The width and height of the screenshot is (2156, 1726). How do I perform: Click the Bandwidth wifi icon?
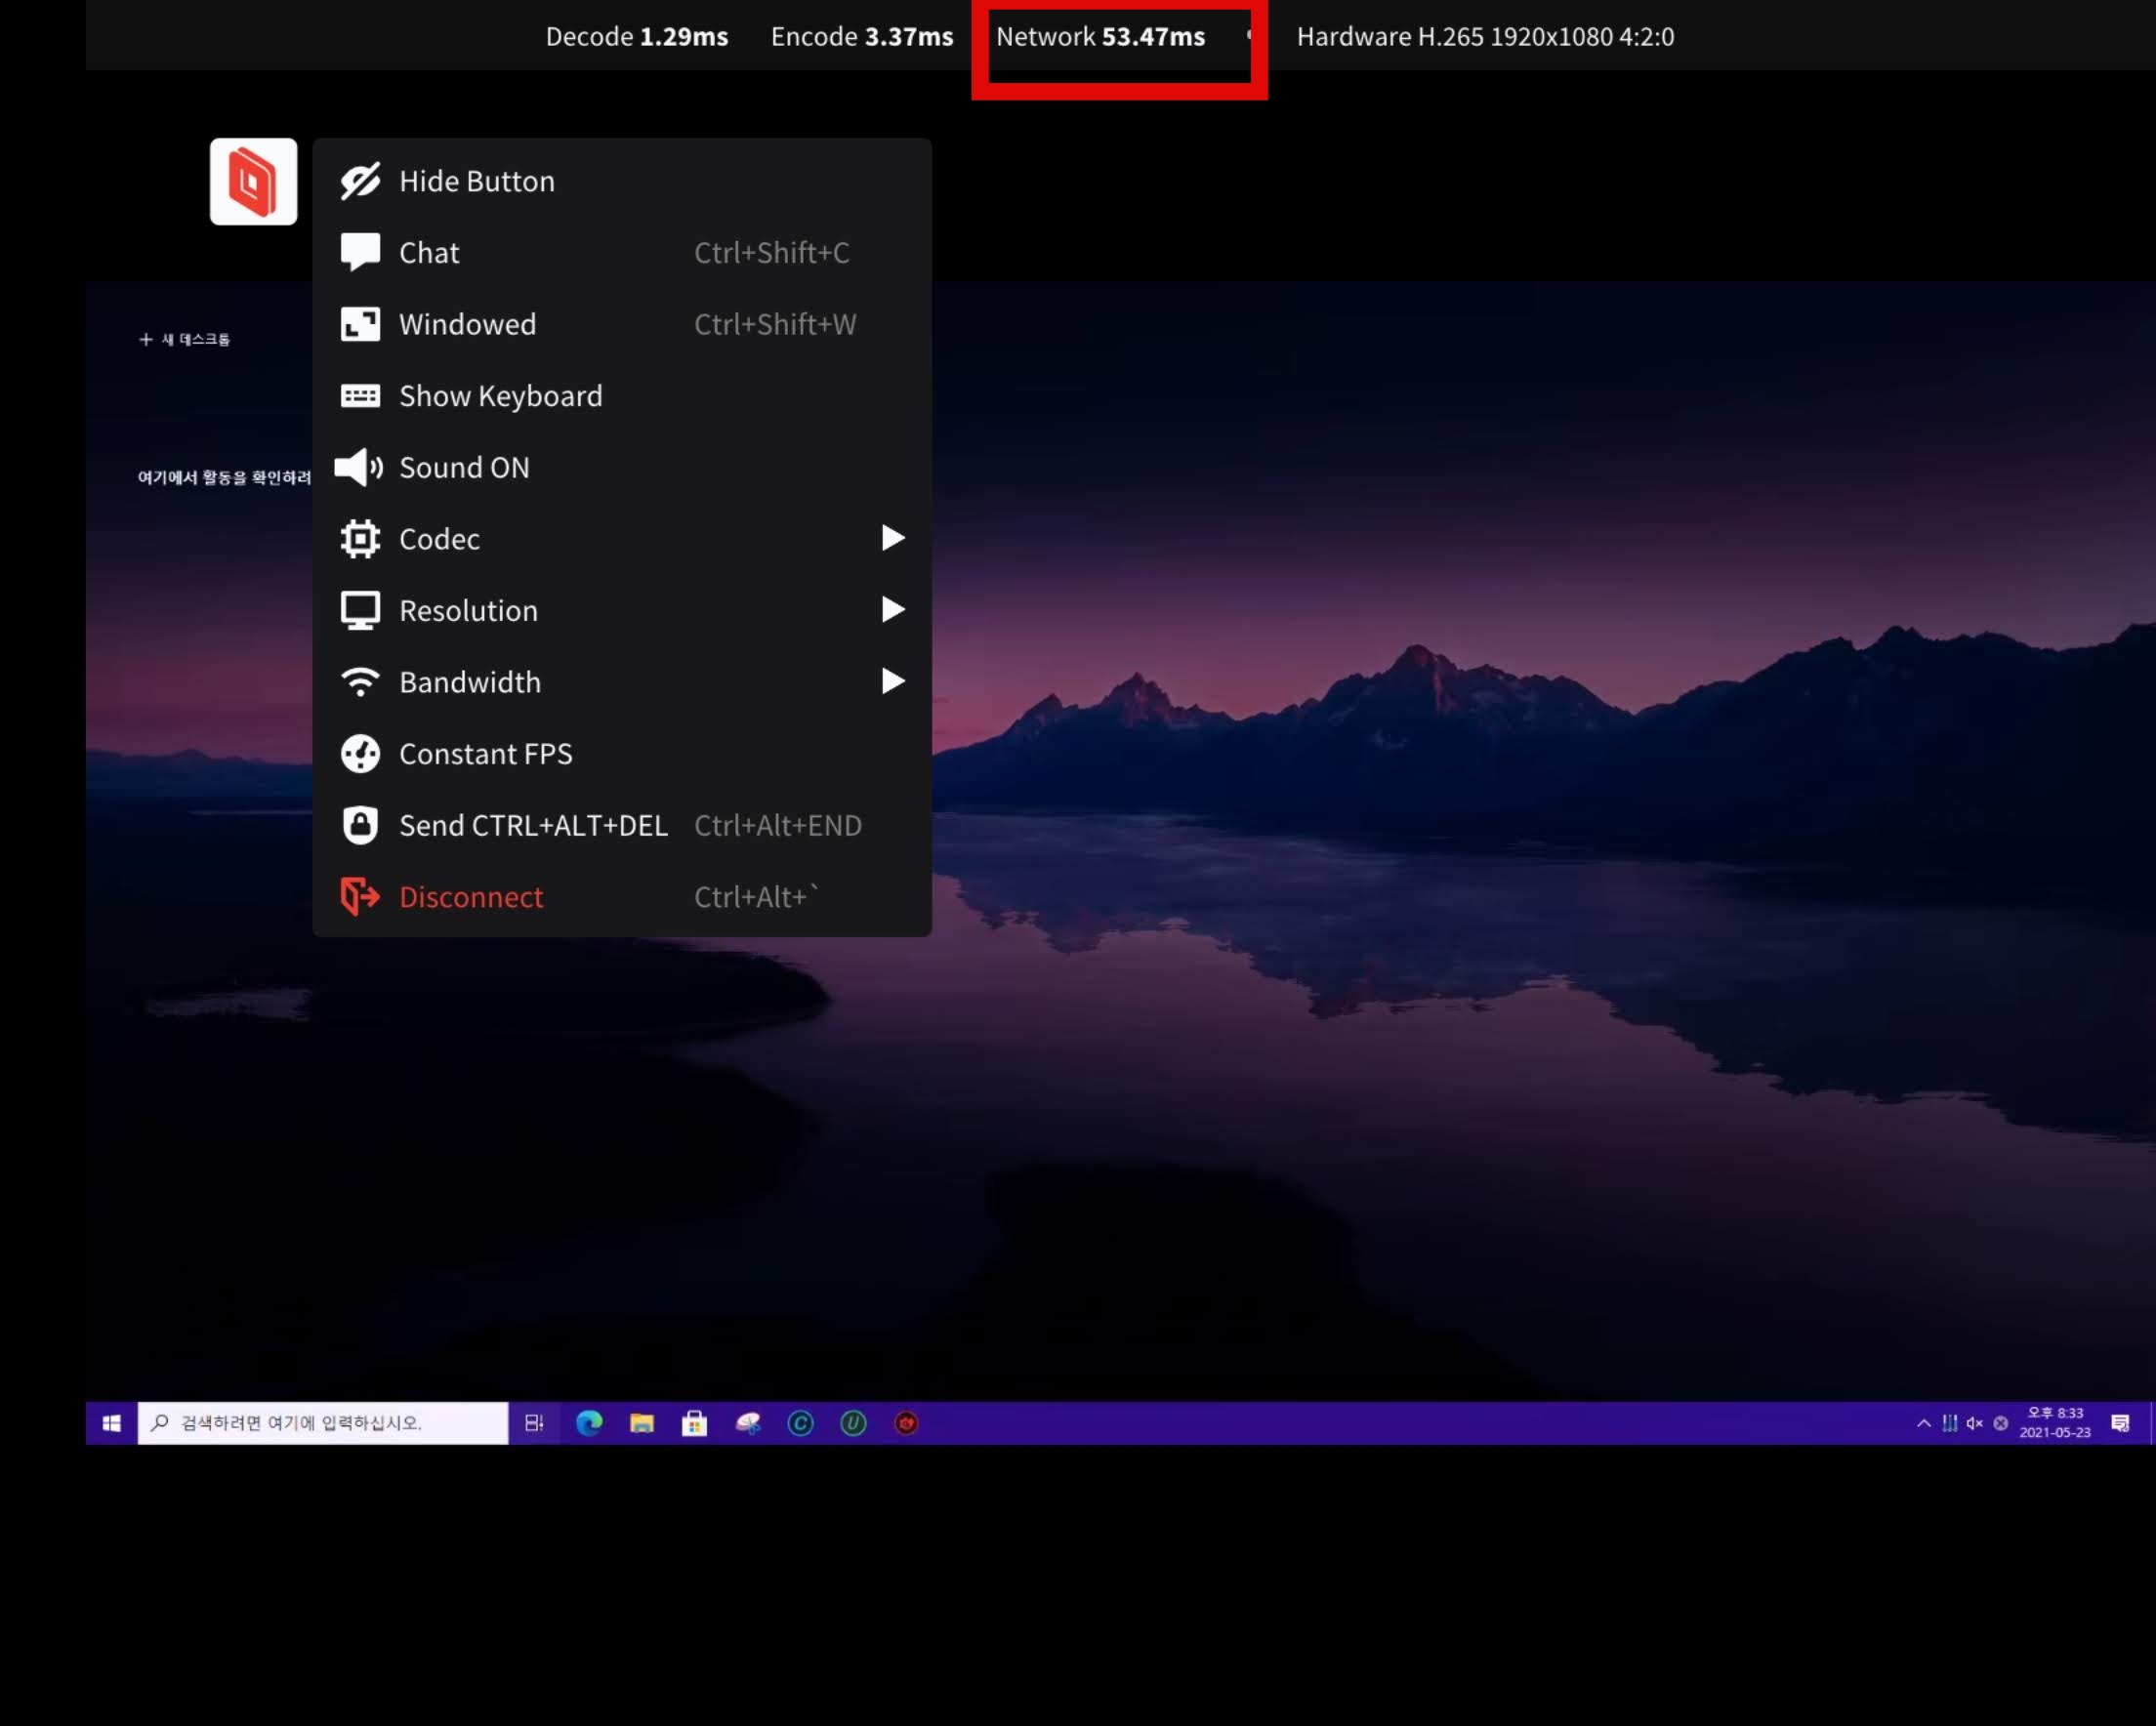tap(360, 682)
